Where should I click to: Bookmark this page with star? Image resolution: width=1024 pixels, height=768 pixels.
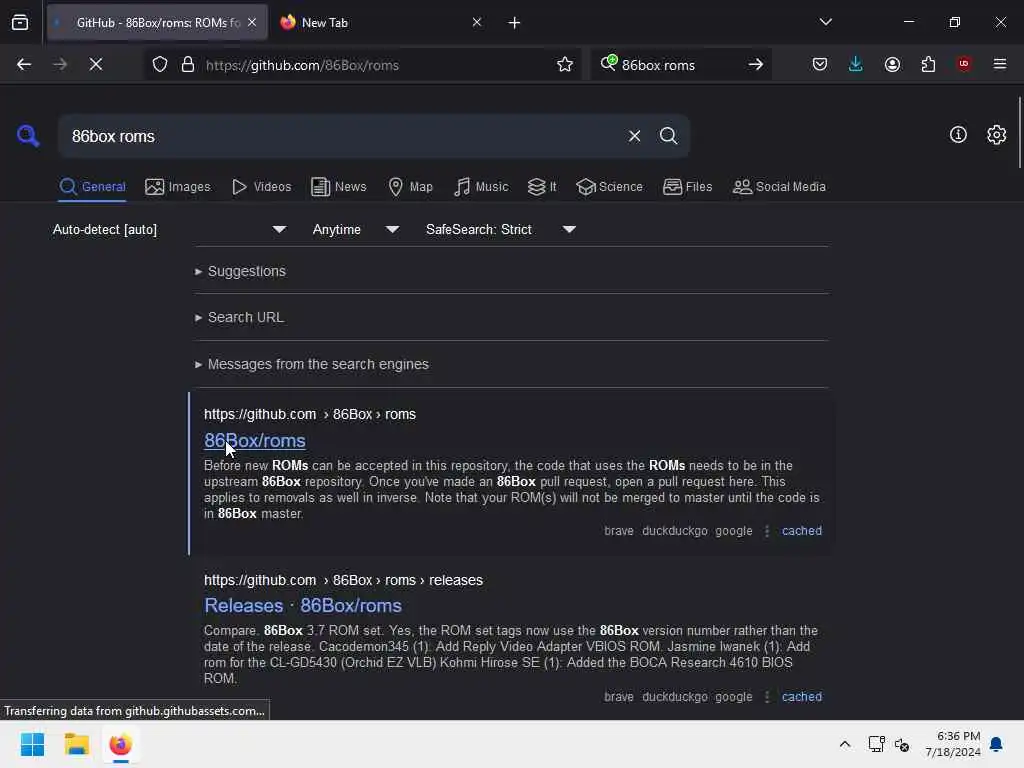point(565,64)
